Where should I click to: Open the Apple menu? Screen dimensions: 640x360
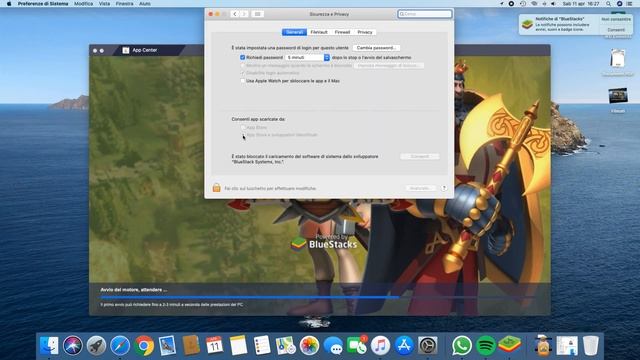pyautogui.click(x=9, y=4)
